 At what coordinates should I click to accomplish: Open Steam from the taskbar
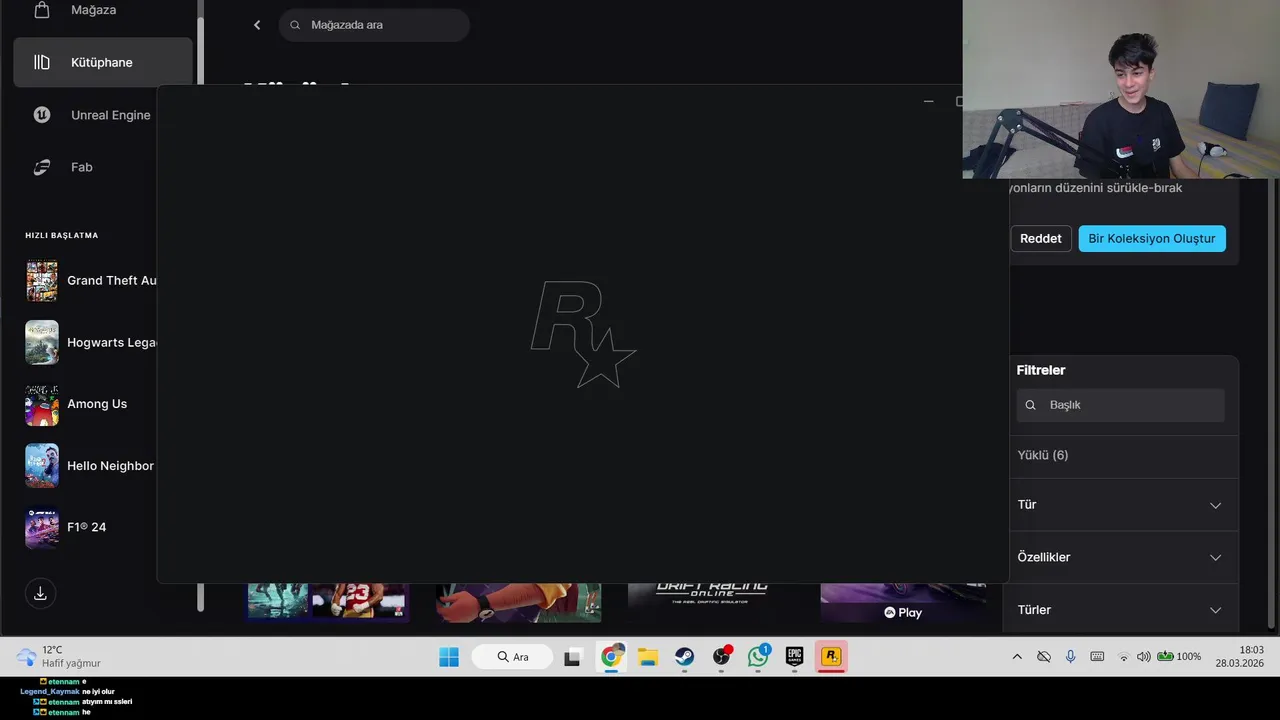[685, 657]
